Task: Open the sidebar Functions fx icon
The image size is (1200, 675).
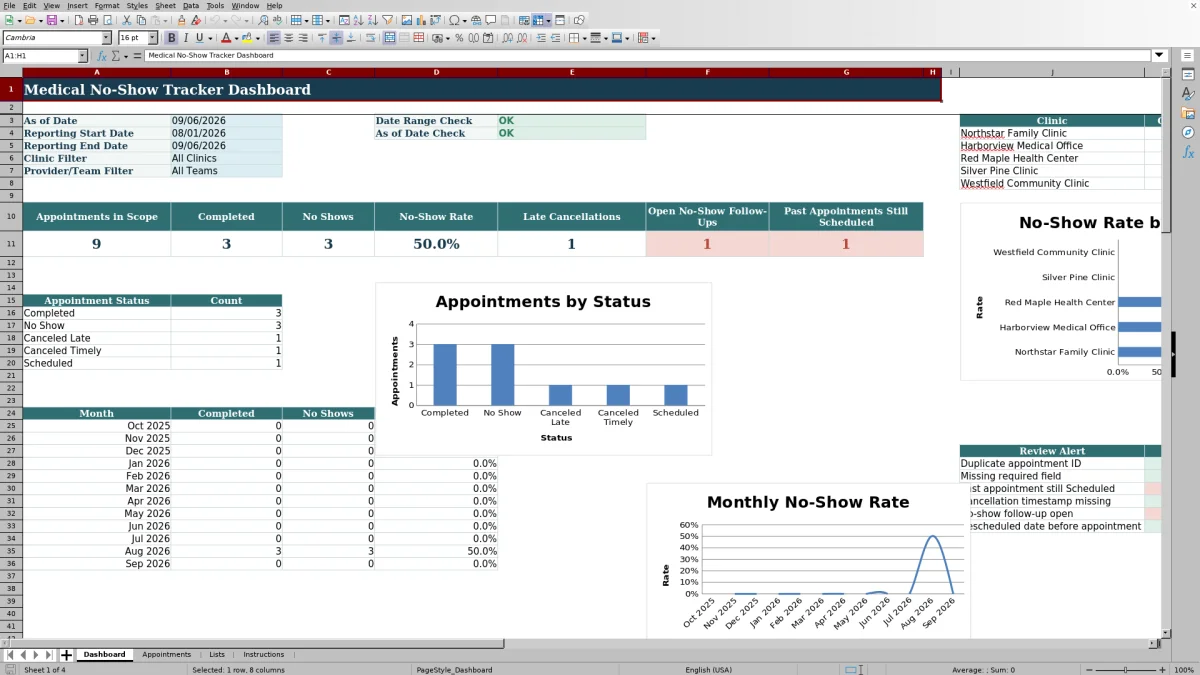Action: [x=1188, y=152]
